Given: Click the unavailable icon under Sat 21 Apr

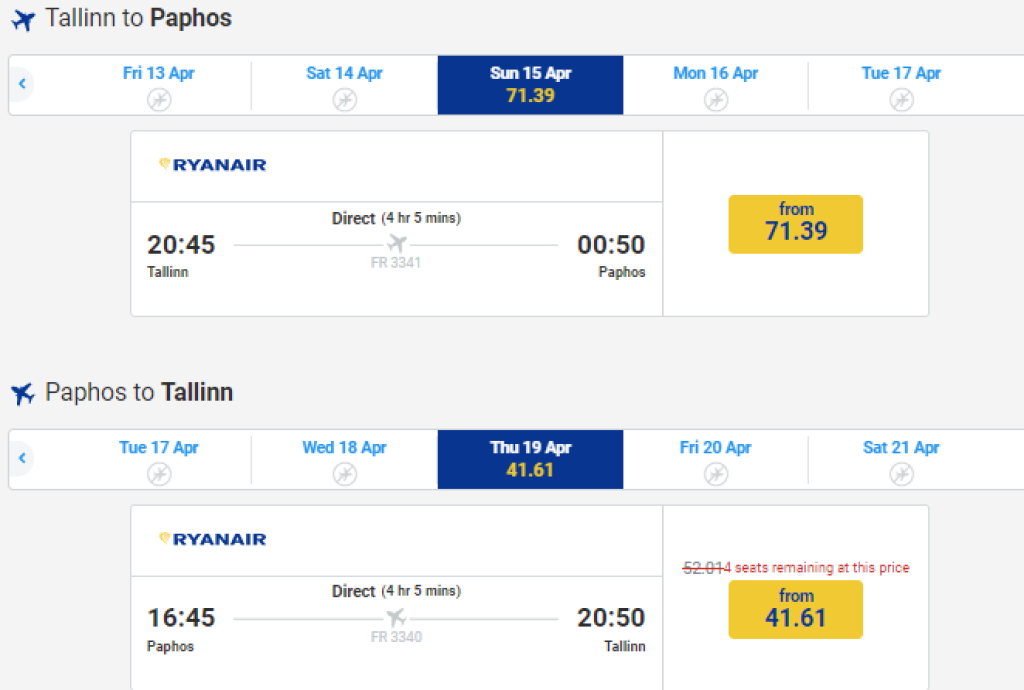Looking at the screenshot, I should click(x=902, y=474).
